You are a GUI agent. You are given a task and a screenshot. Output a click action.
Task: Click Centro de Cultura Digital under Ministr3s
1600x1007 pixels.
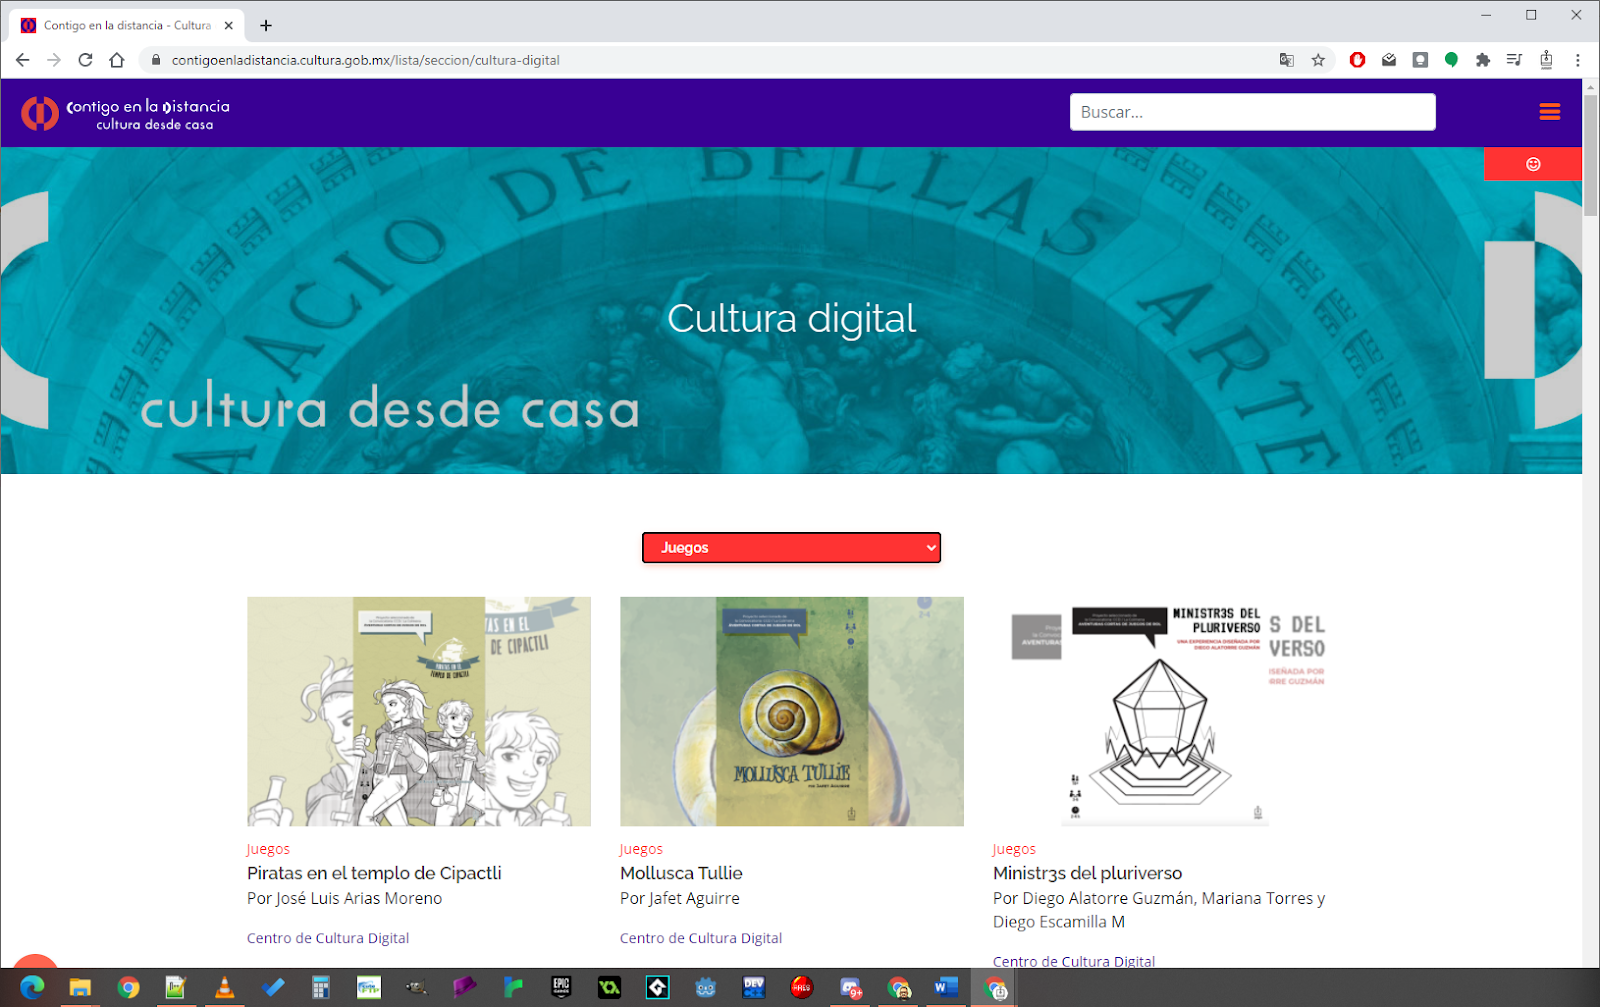point(1074,961)
